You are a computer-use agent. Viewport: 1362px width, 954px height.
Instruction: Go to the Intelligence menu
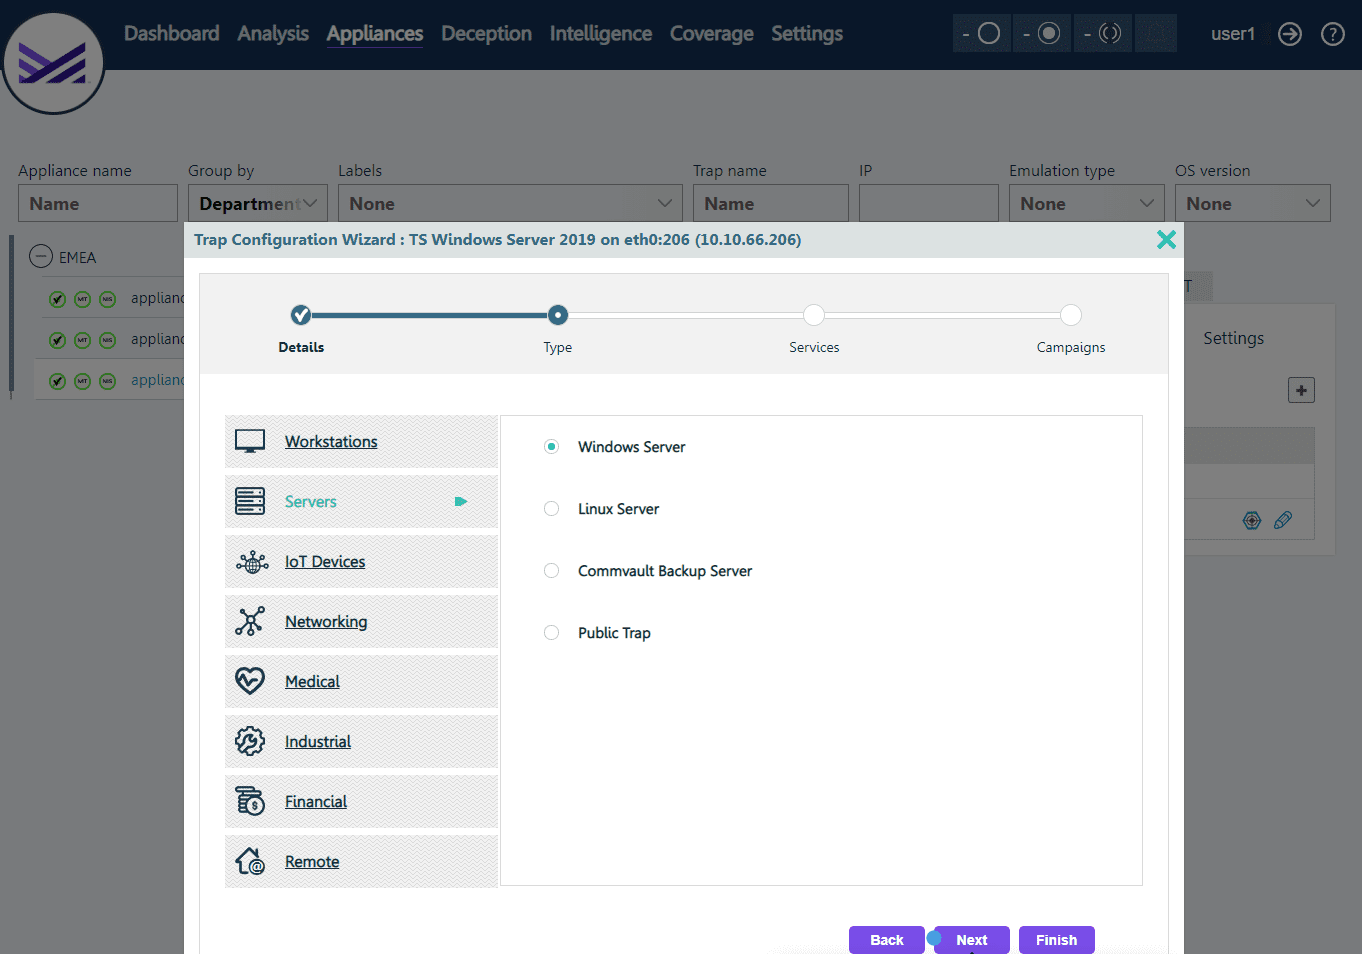tap(600, 34)
